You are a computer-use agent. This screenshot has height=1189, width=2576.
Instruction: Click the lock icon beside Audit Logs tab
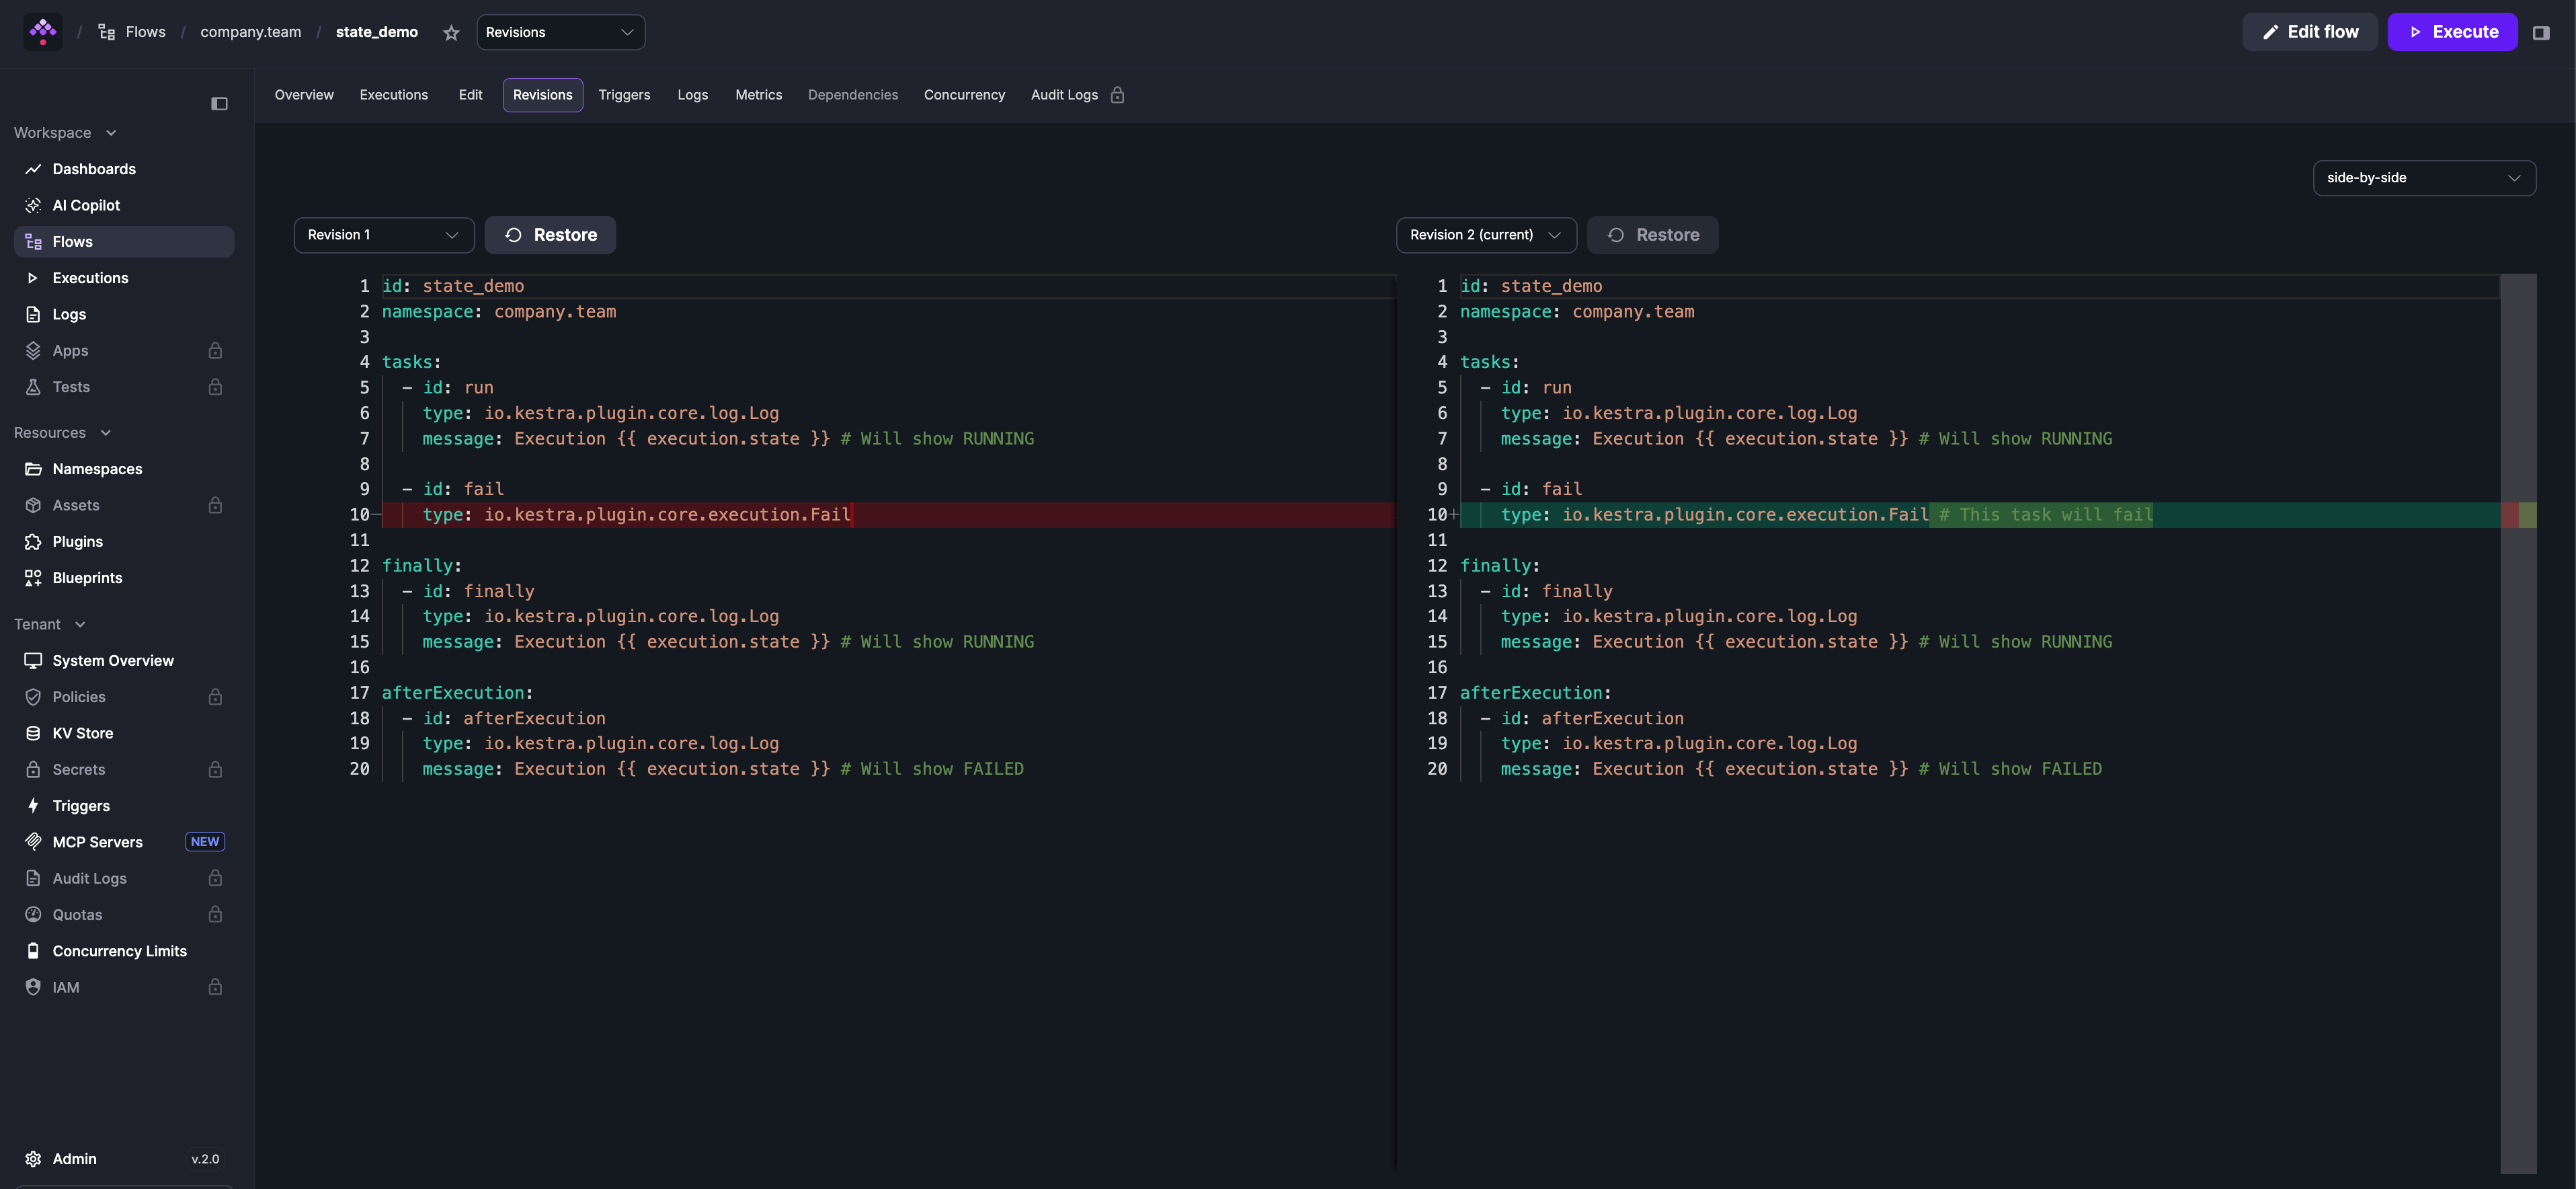(1117, 95)
